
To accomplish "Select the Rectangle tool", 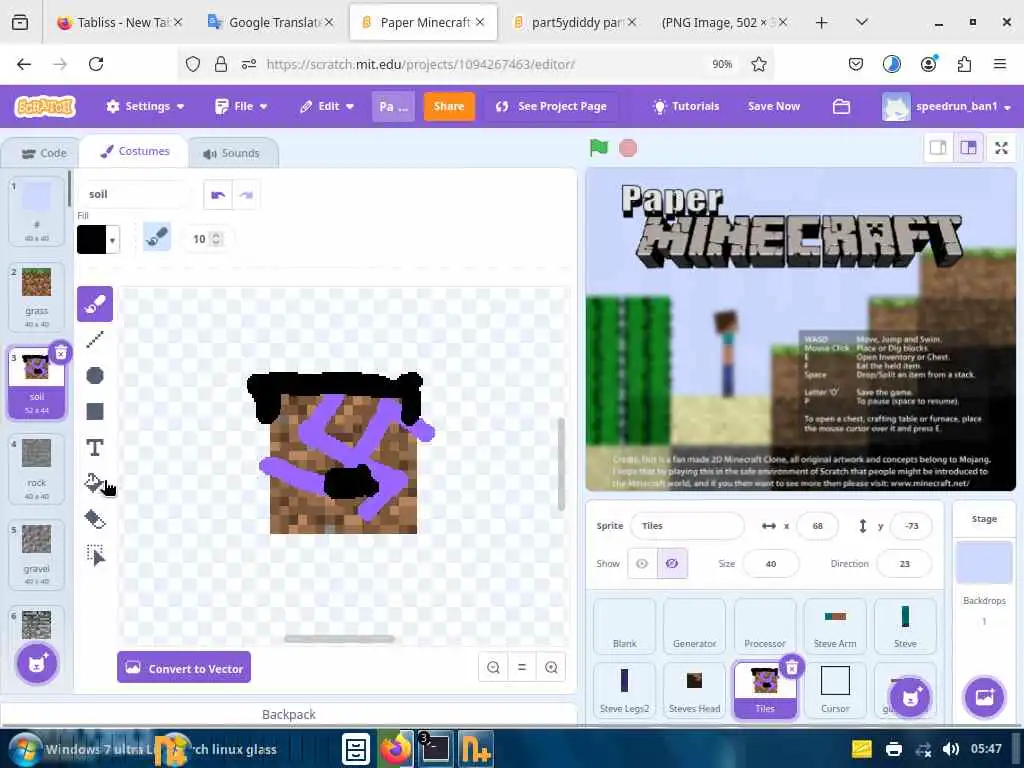I will click(x=95, y=411).
